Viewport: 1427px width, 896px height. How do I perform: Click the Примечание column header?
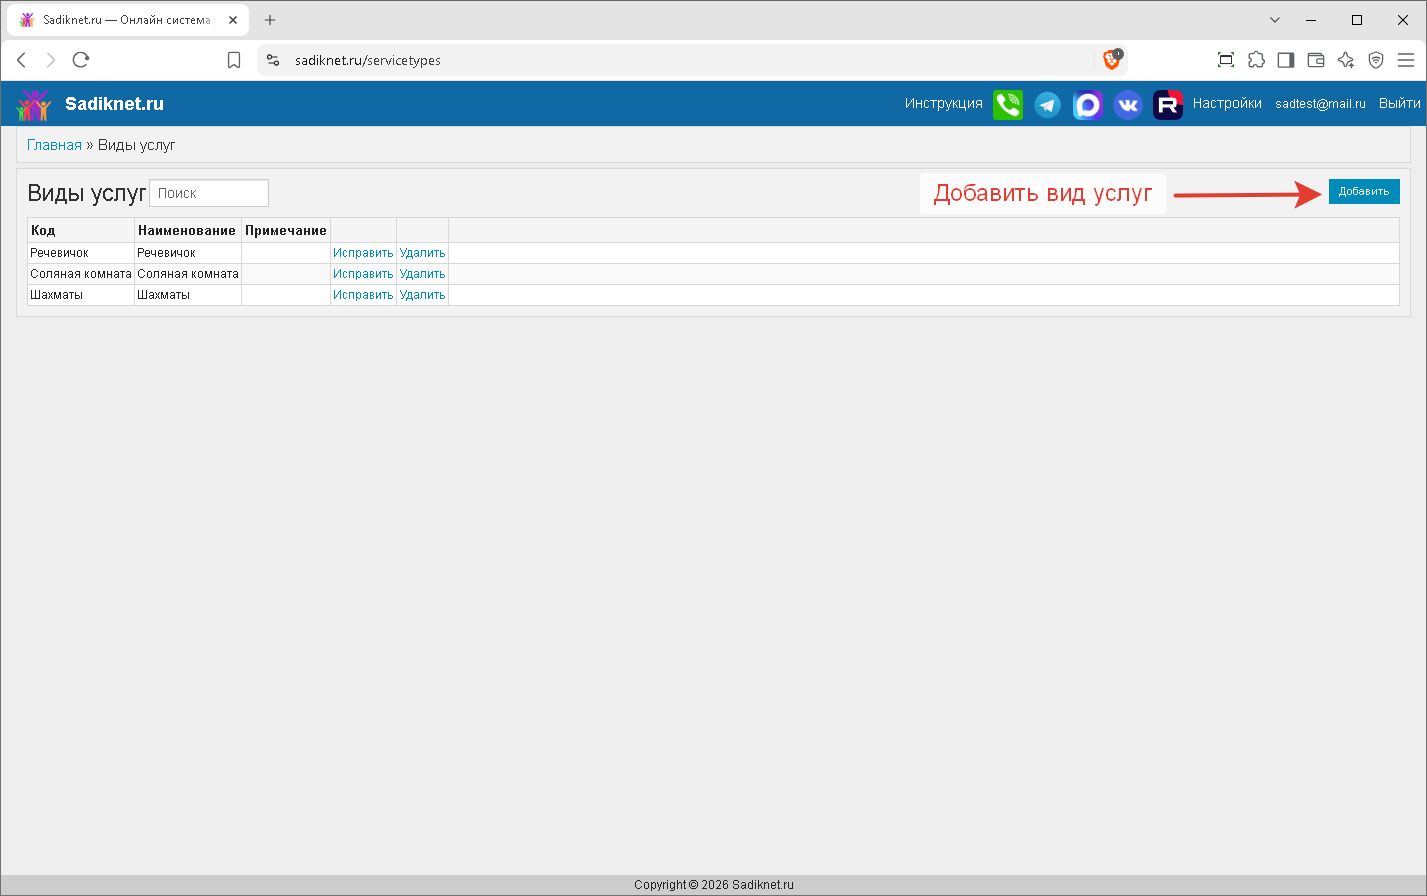pyautogui.click(x=286, y=231)
